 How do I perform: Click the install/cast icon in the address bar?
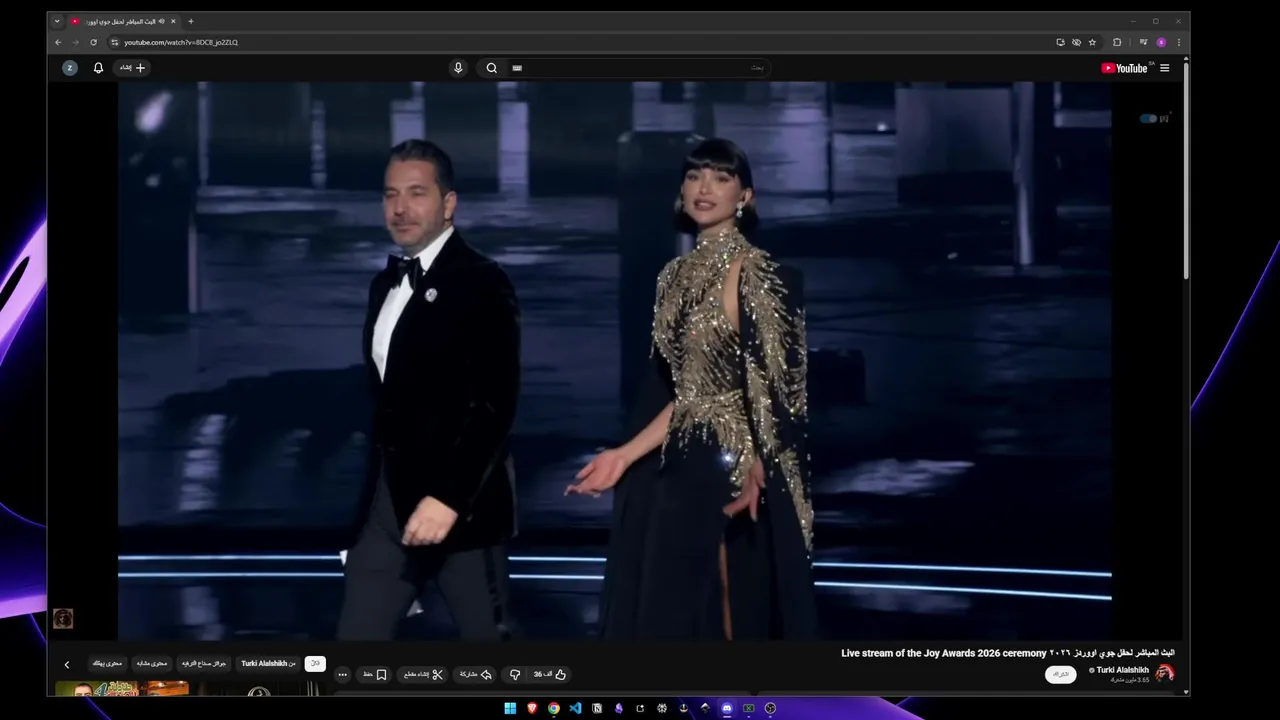1060,42
